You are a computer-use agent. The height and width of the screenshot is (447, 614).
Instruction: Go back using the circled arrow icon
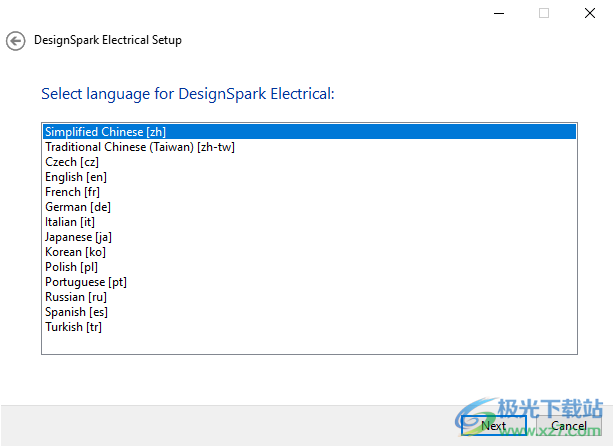(x=16, y=41)
